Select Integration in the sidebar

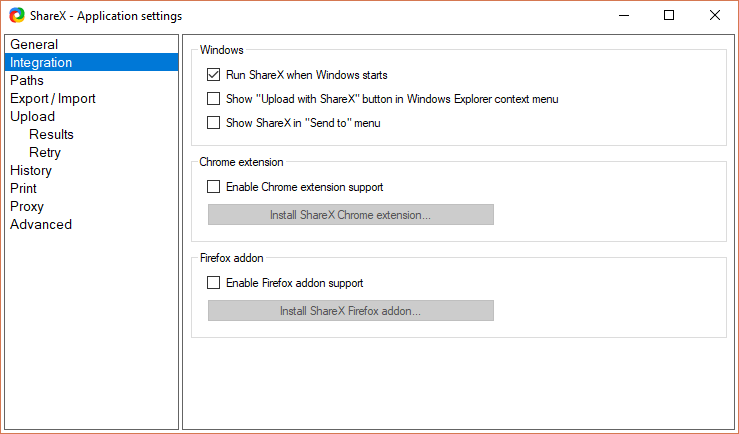point(91,62)
